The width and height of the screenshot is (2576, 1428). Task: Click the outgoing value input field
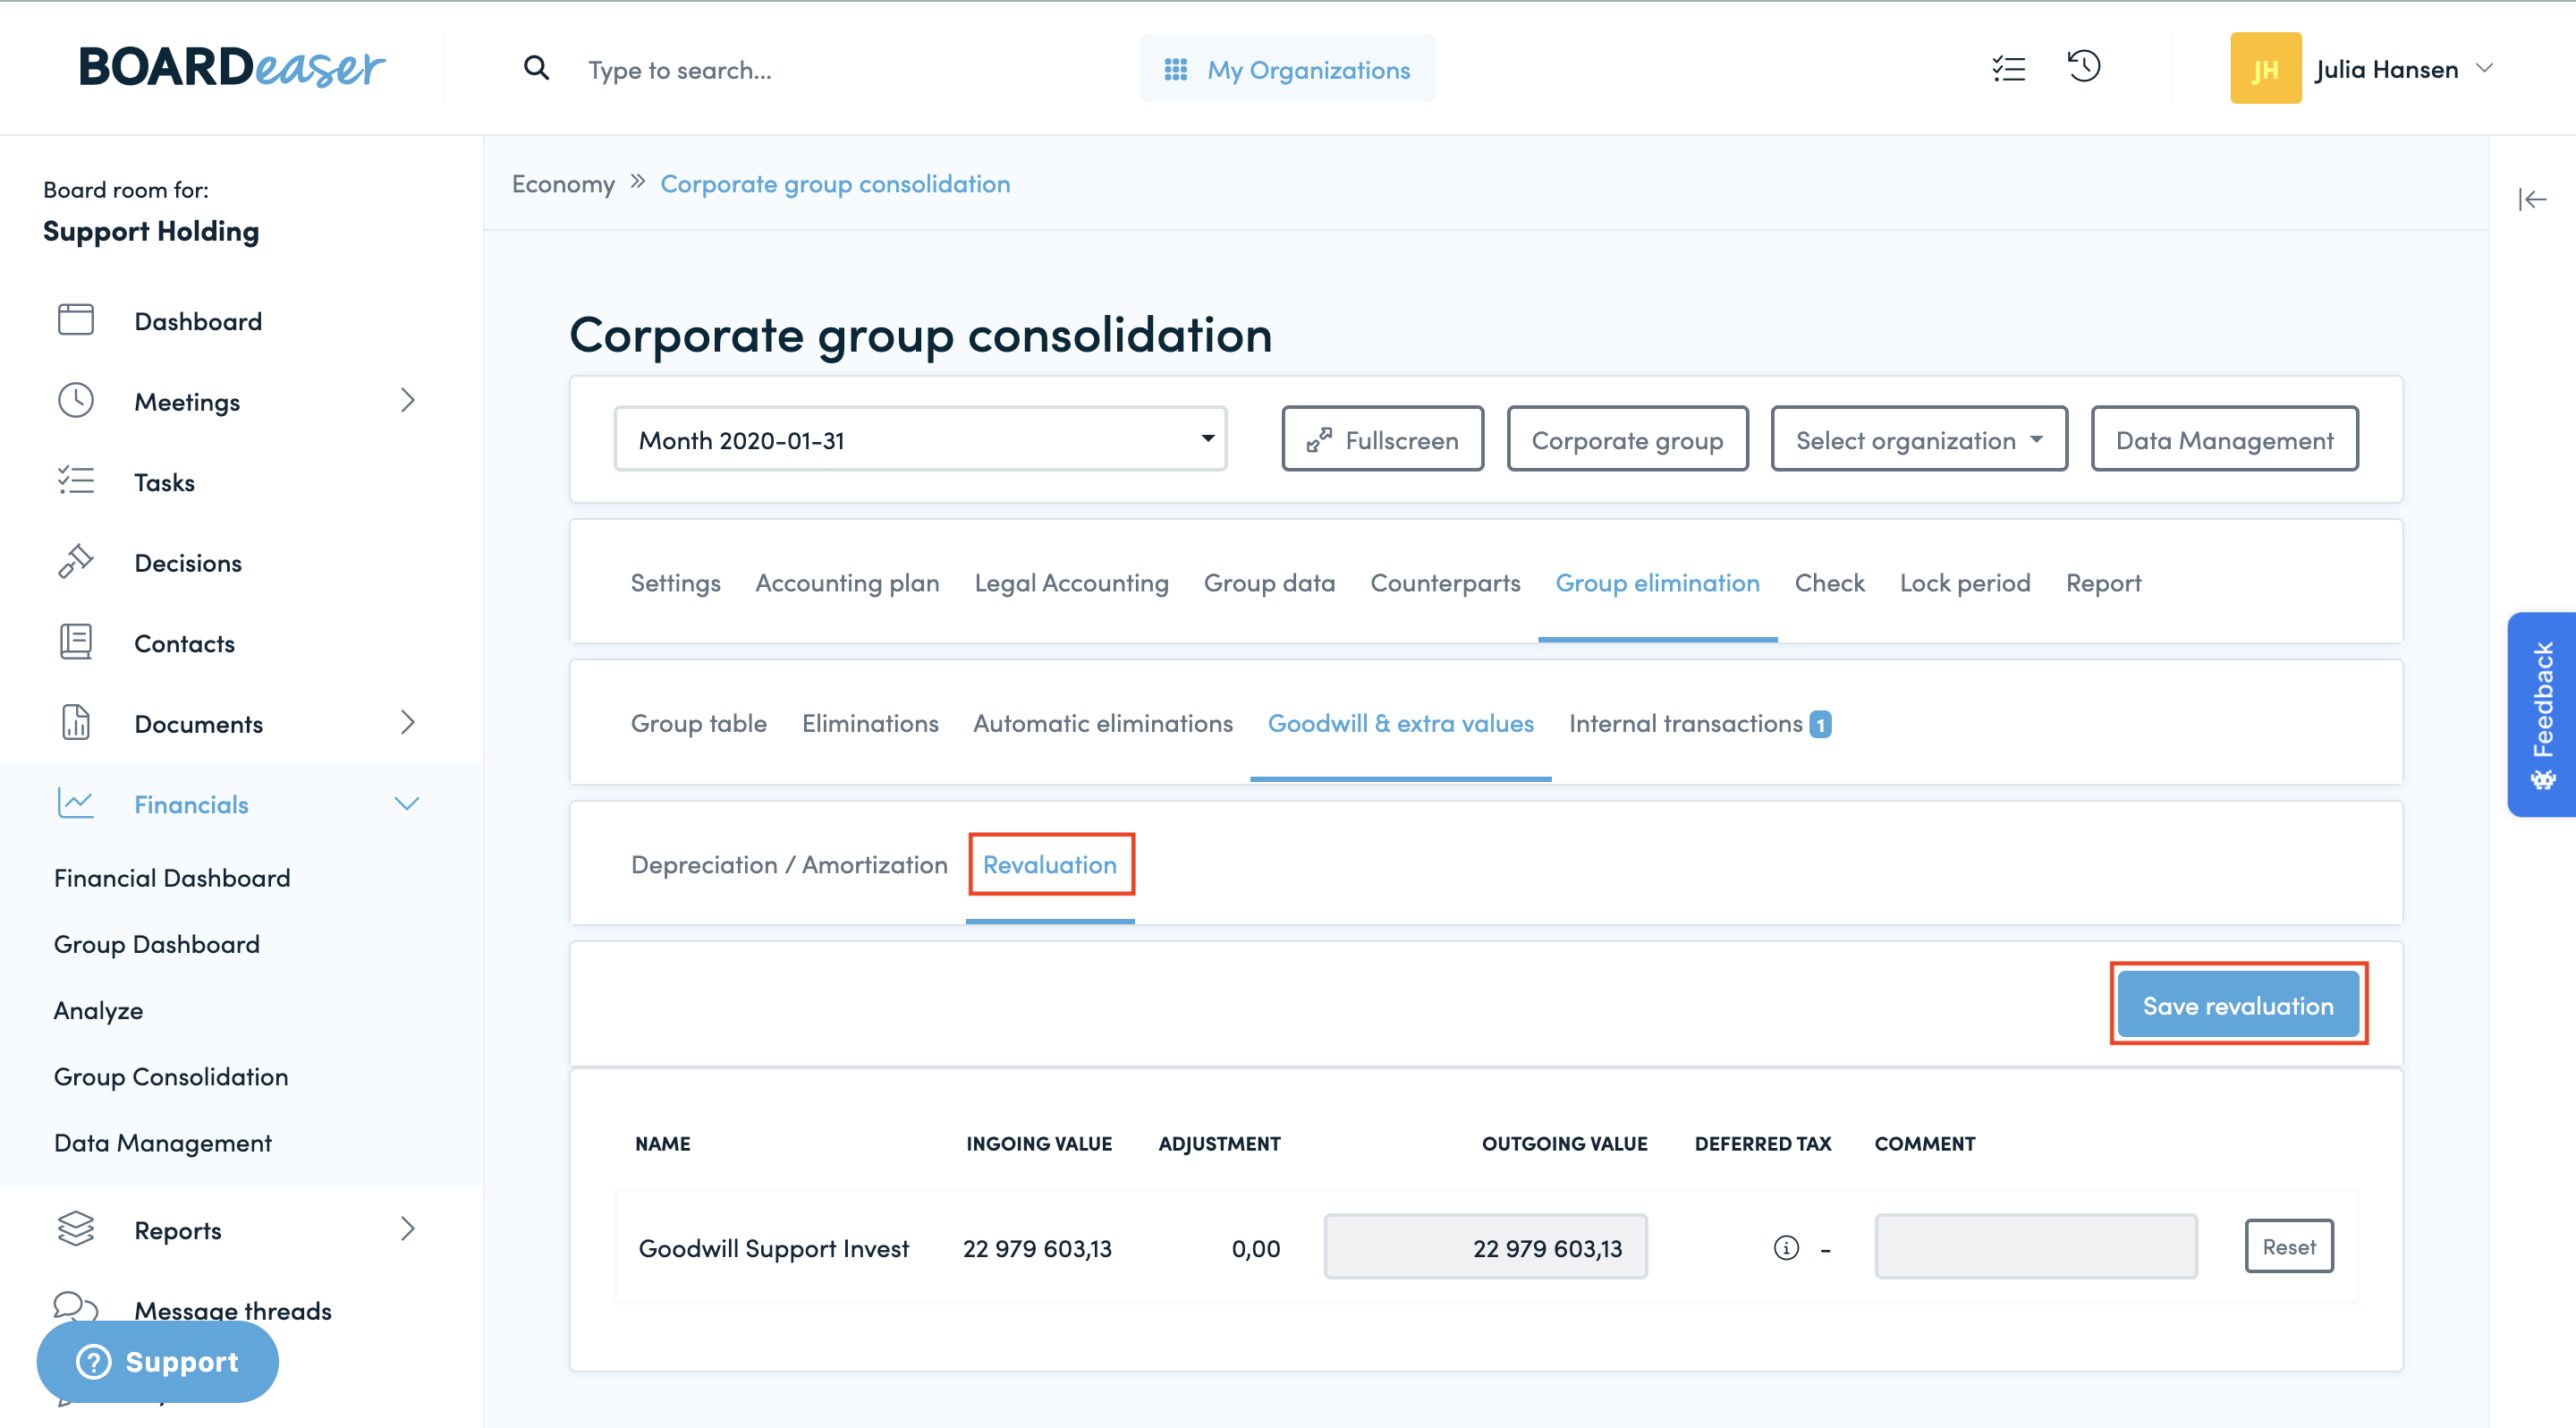pos(1486,1246)
